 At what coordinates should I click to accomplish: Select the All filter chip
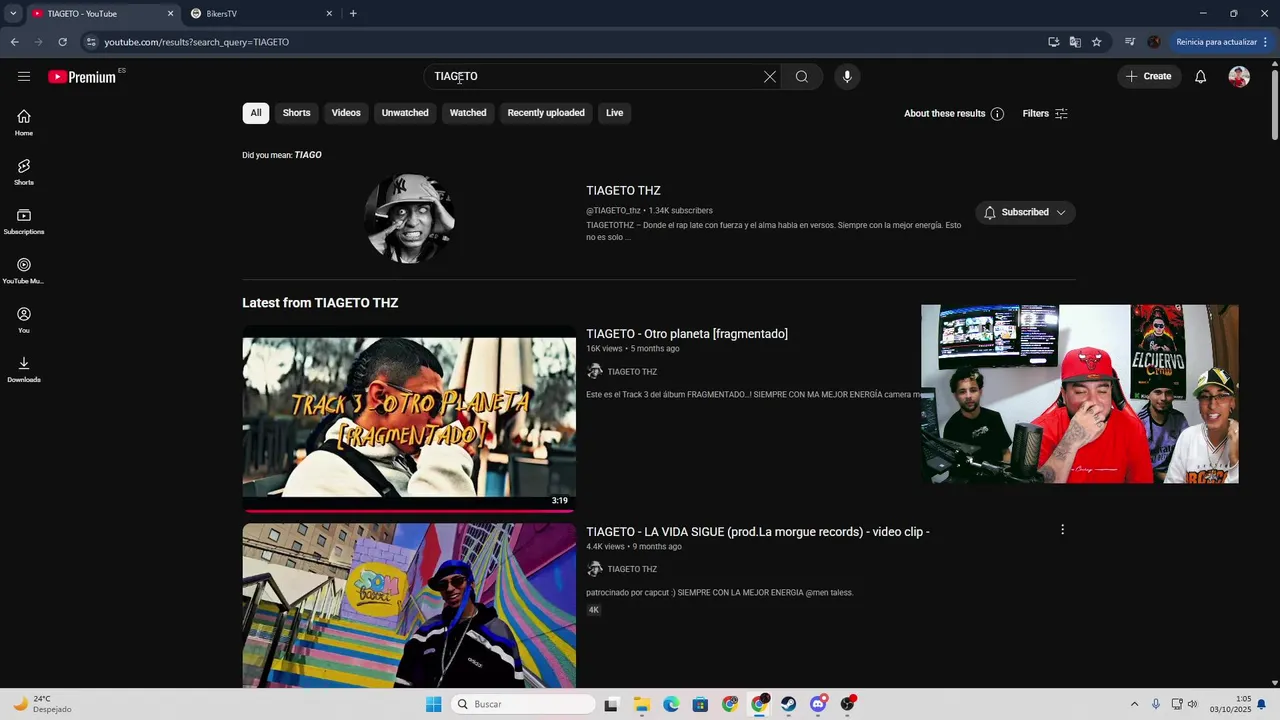point(256,113)
